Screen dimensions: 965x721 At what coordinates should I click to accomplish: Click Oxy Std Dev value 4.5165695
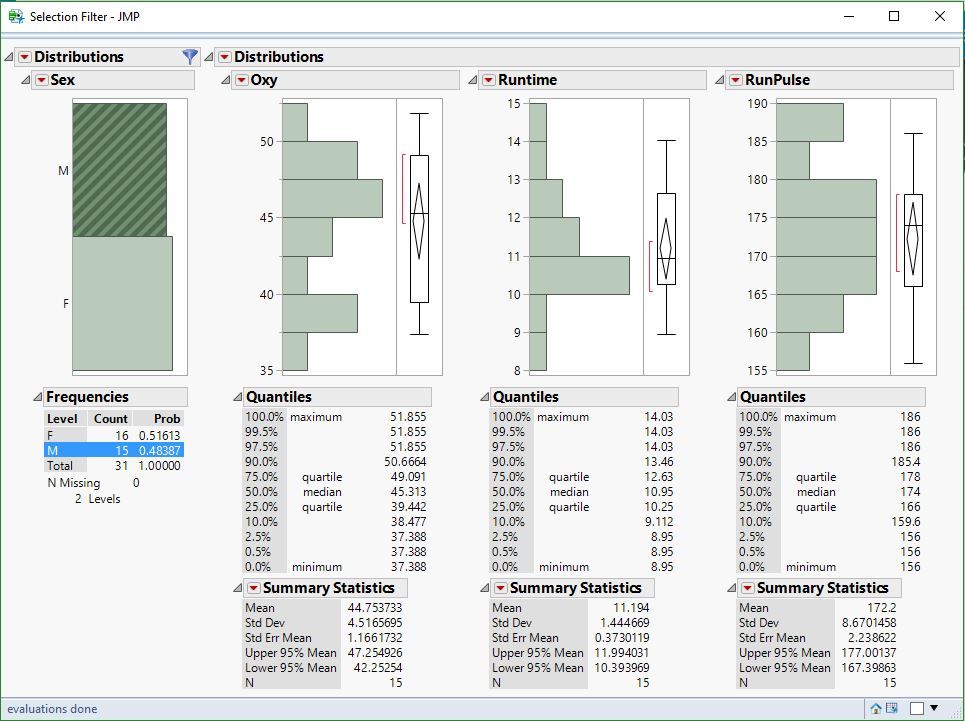(375, 623)
